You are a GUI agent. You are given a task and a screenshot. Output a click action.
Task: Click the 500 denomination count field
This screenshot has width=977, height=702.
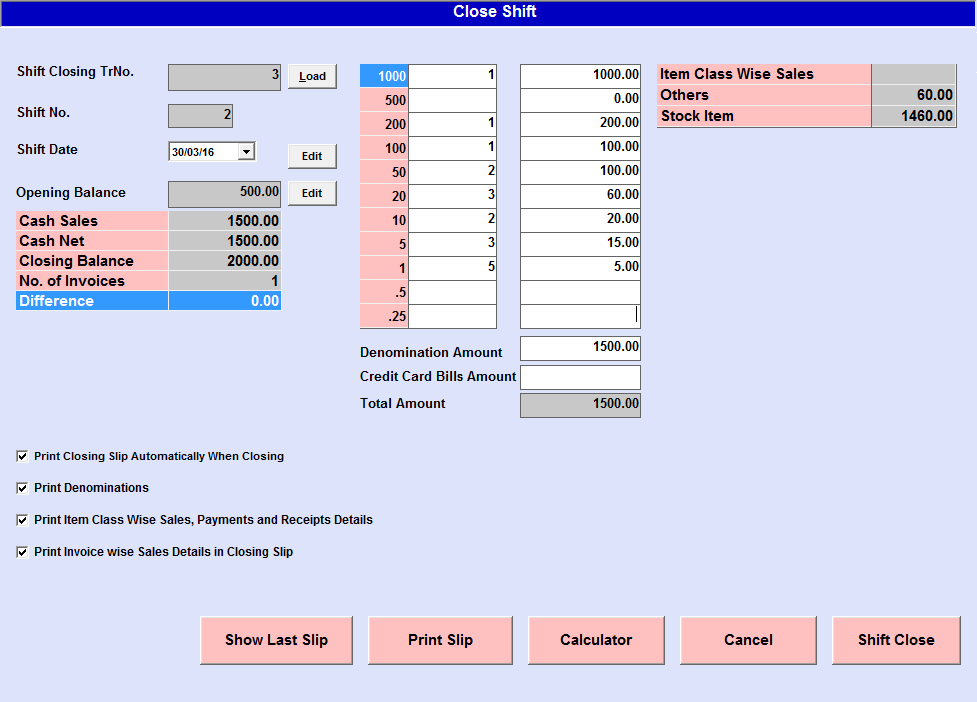pyautogui.click(x=453, y=100)
